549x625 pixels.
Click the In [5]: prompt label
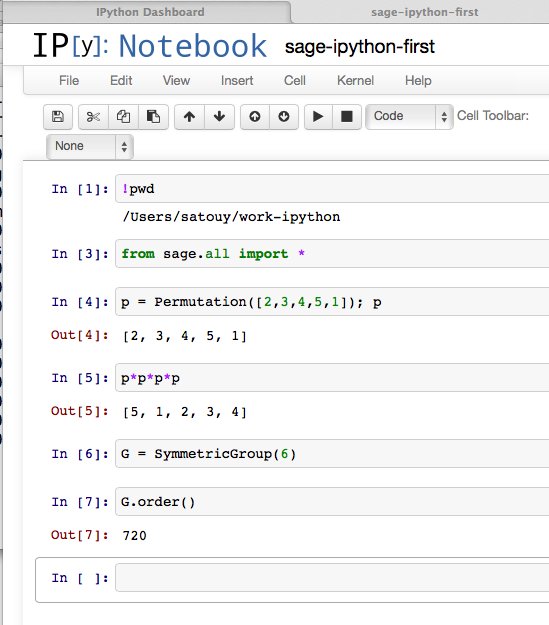80,378
